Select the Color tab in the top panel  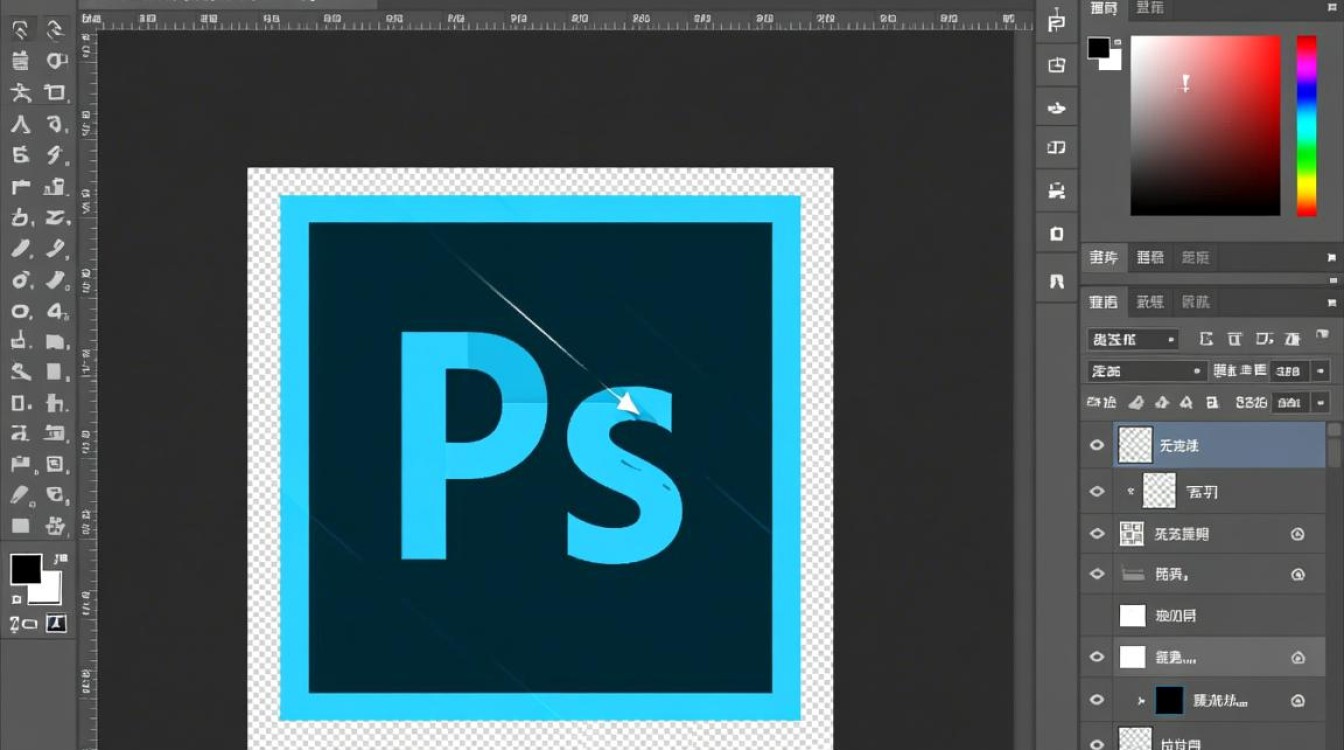coord(1104,9)
